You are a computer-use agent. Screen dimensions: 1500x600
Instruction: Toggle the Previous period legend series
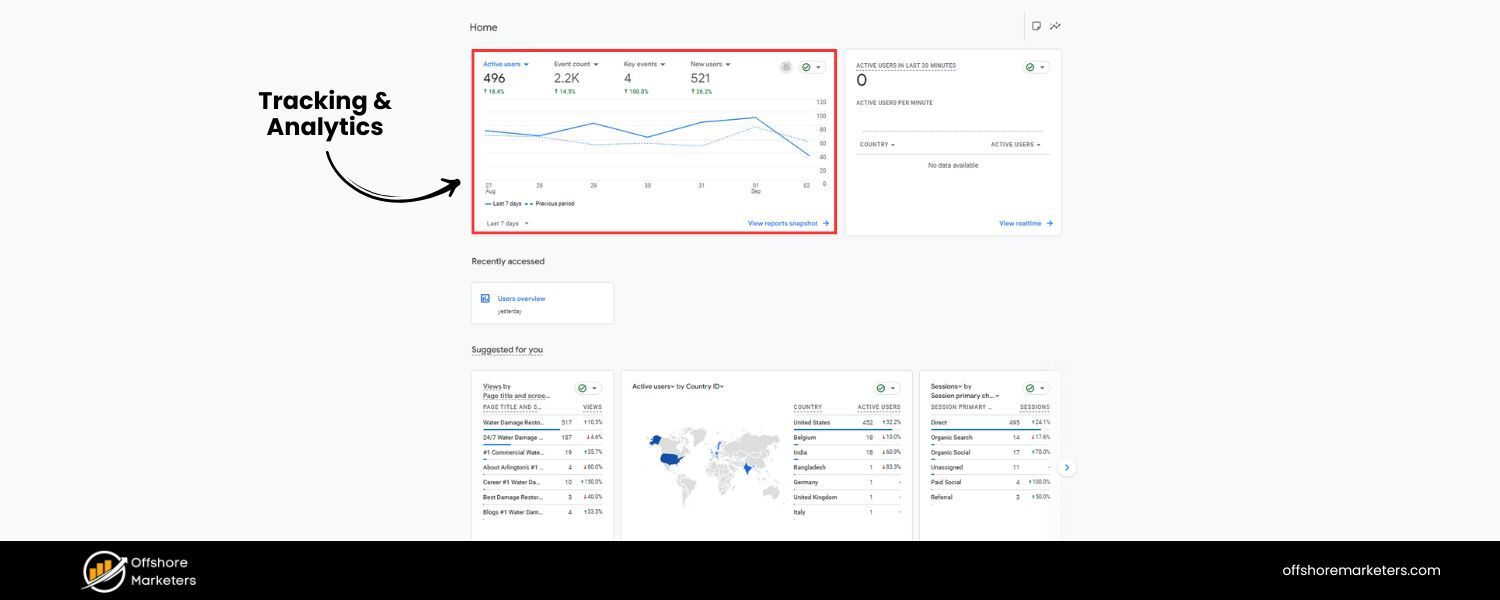(554, 203)
